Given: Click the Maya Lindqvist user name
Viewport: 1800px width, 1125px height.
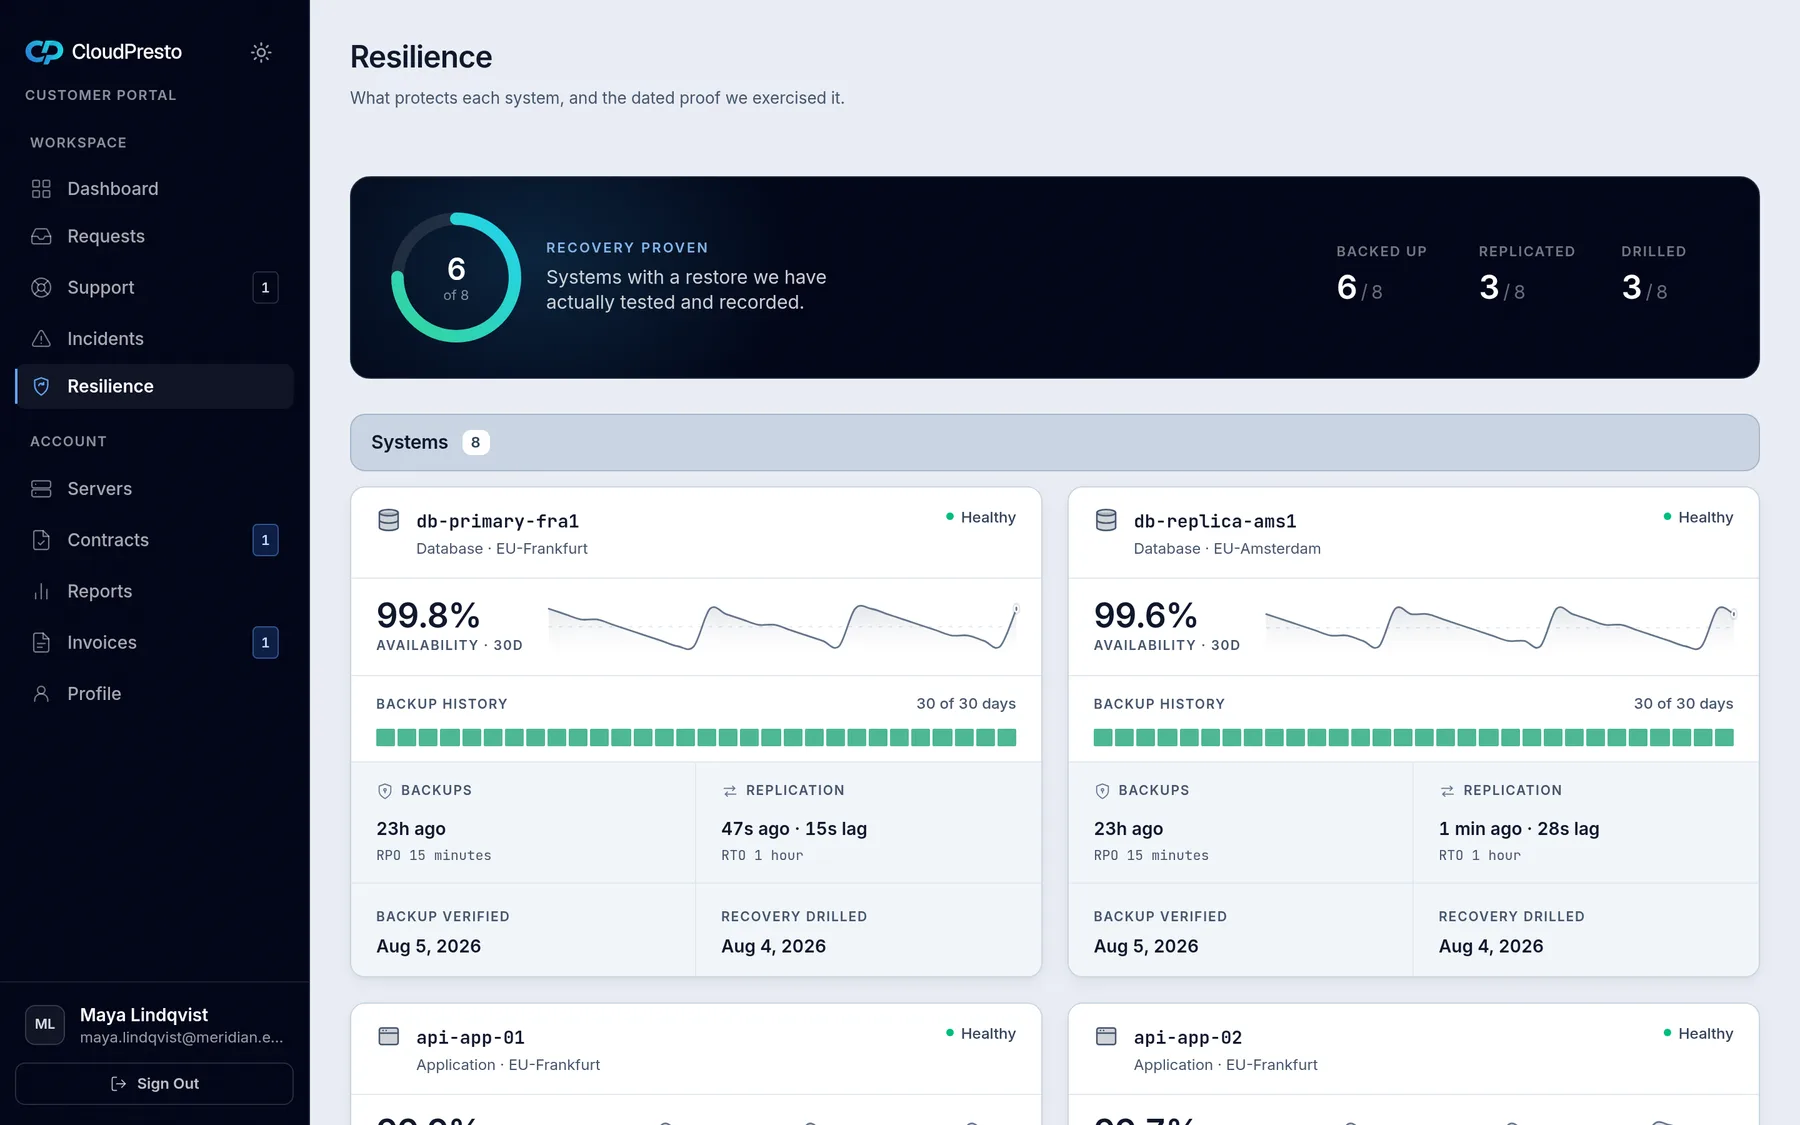Looking at the screenshot, I should click(x=144, y=1015).
